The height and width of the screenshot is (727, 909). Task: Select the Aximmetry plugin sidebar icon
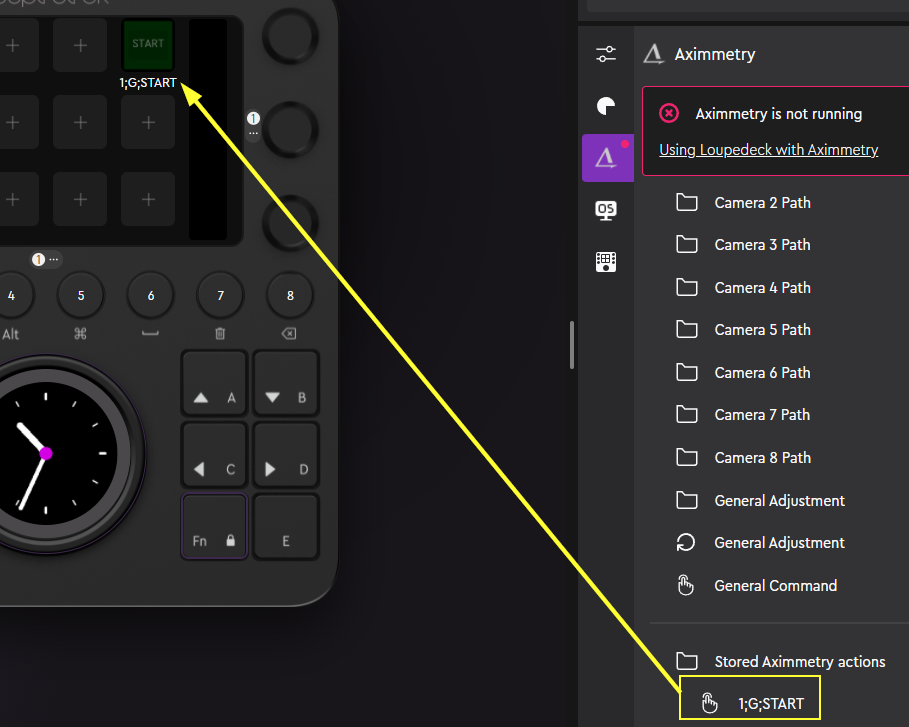pyautogui.click(x=607, y=157)
